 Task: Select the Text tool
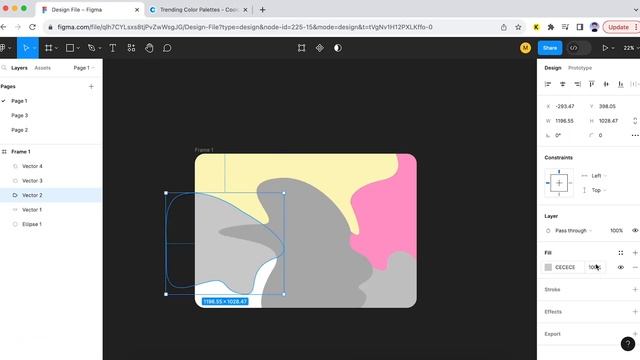click(x=113, y=48)
